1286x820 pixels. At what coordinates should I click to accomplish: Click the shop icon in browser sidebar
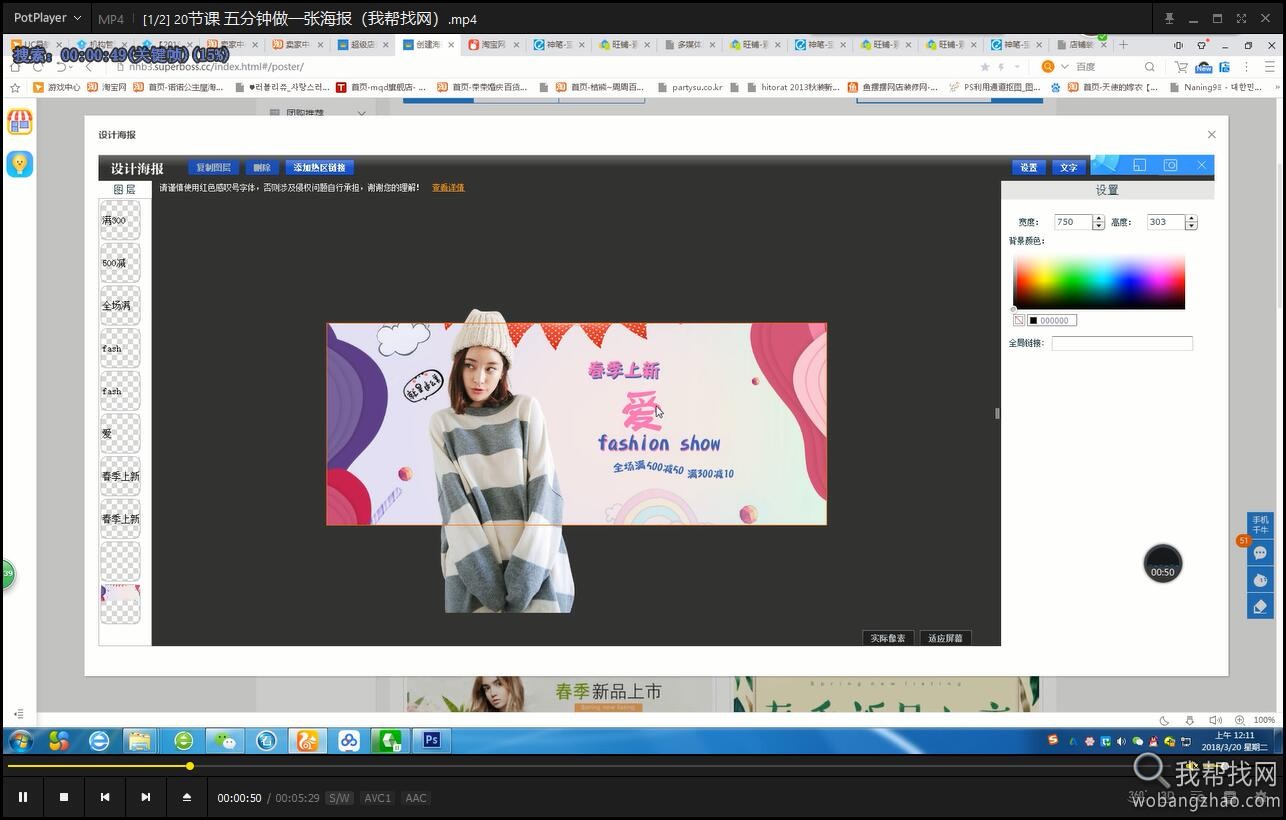coord(20,123)
